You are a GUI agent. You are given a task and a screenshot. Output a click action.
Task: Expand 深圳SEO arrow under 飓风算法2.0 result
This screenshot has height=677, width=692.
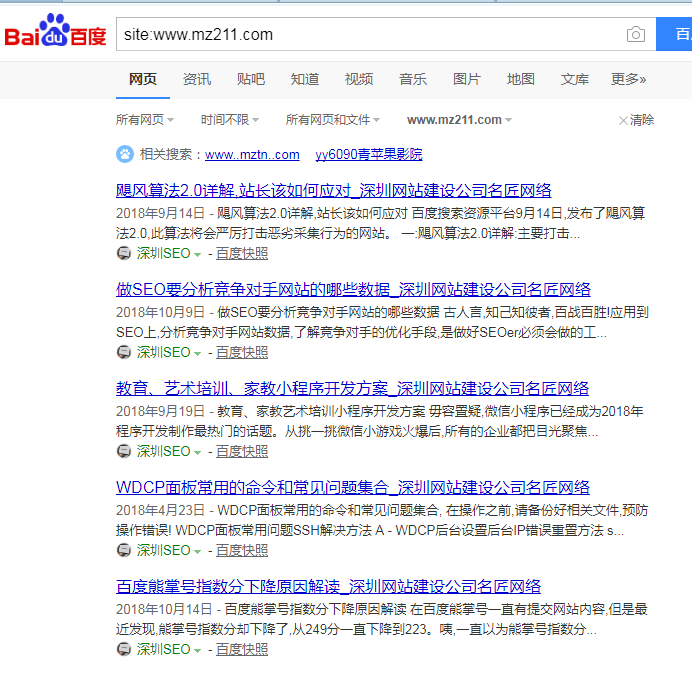pyautogui.click(x=197, y=255)
